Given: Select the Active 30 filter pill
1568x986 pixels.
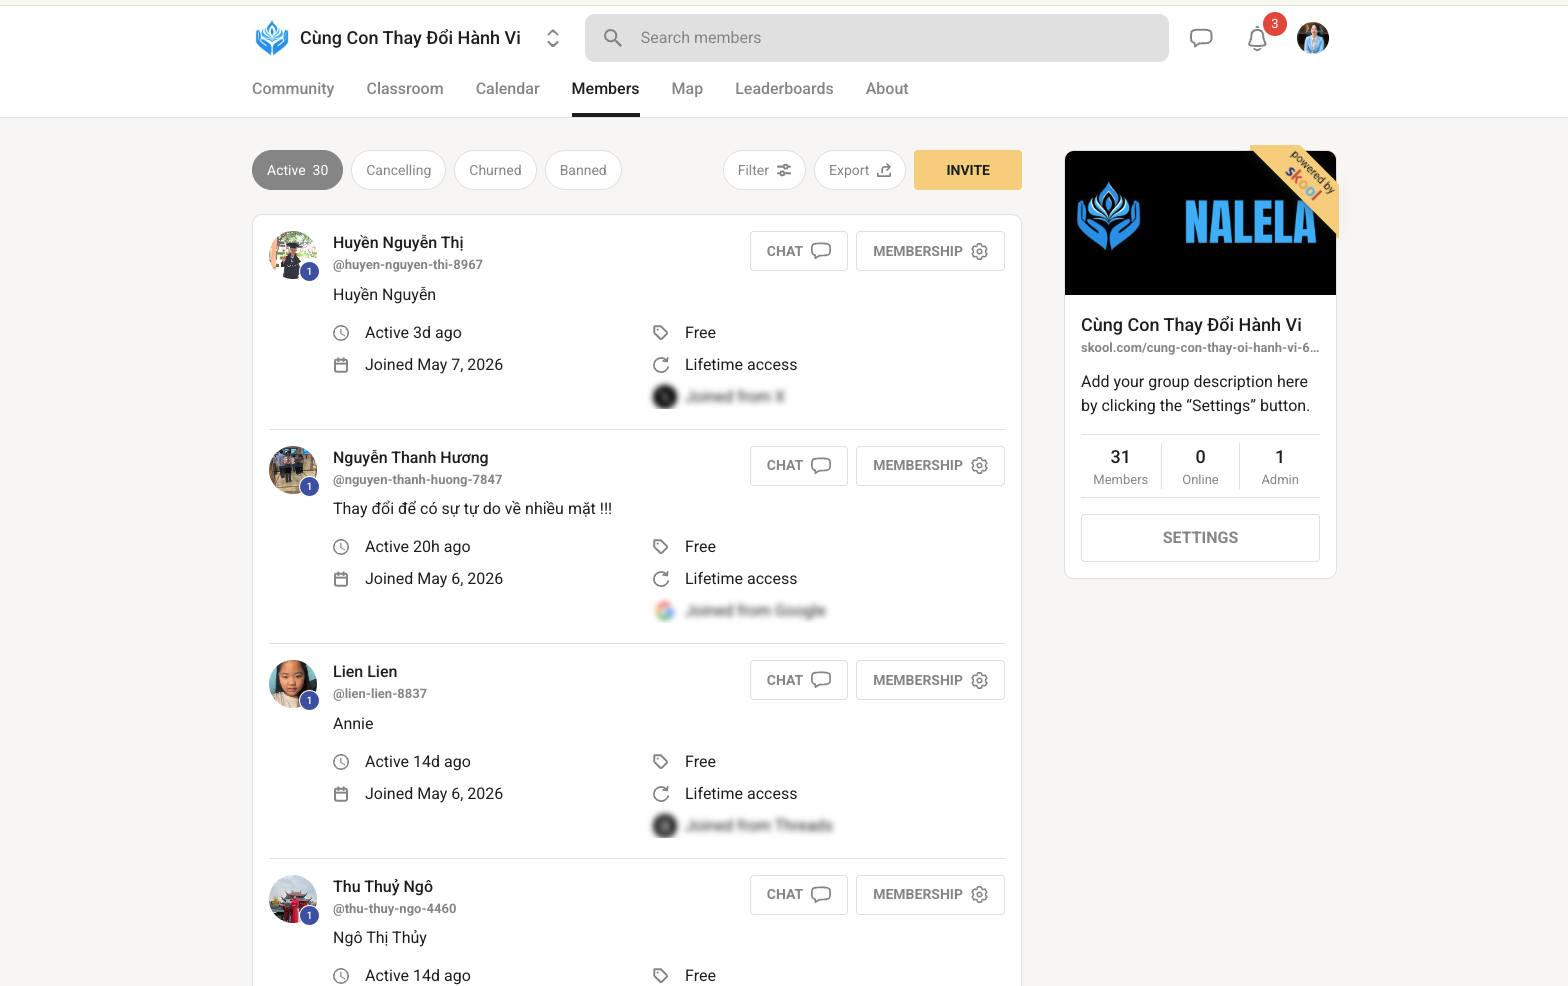Looking at the screenshot, I should (x=297, y=170).
